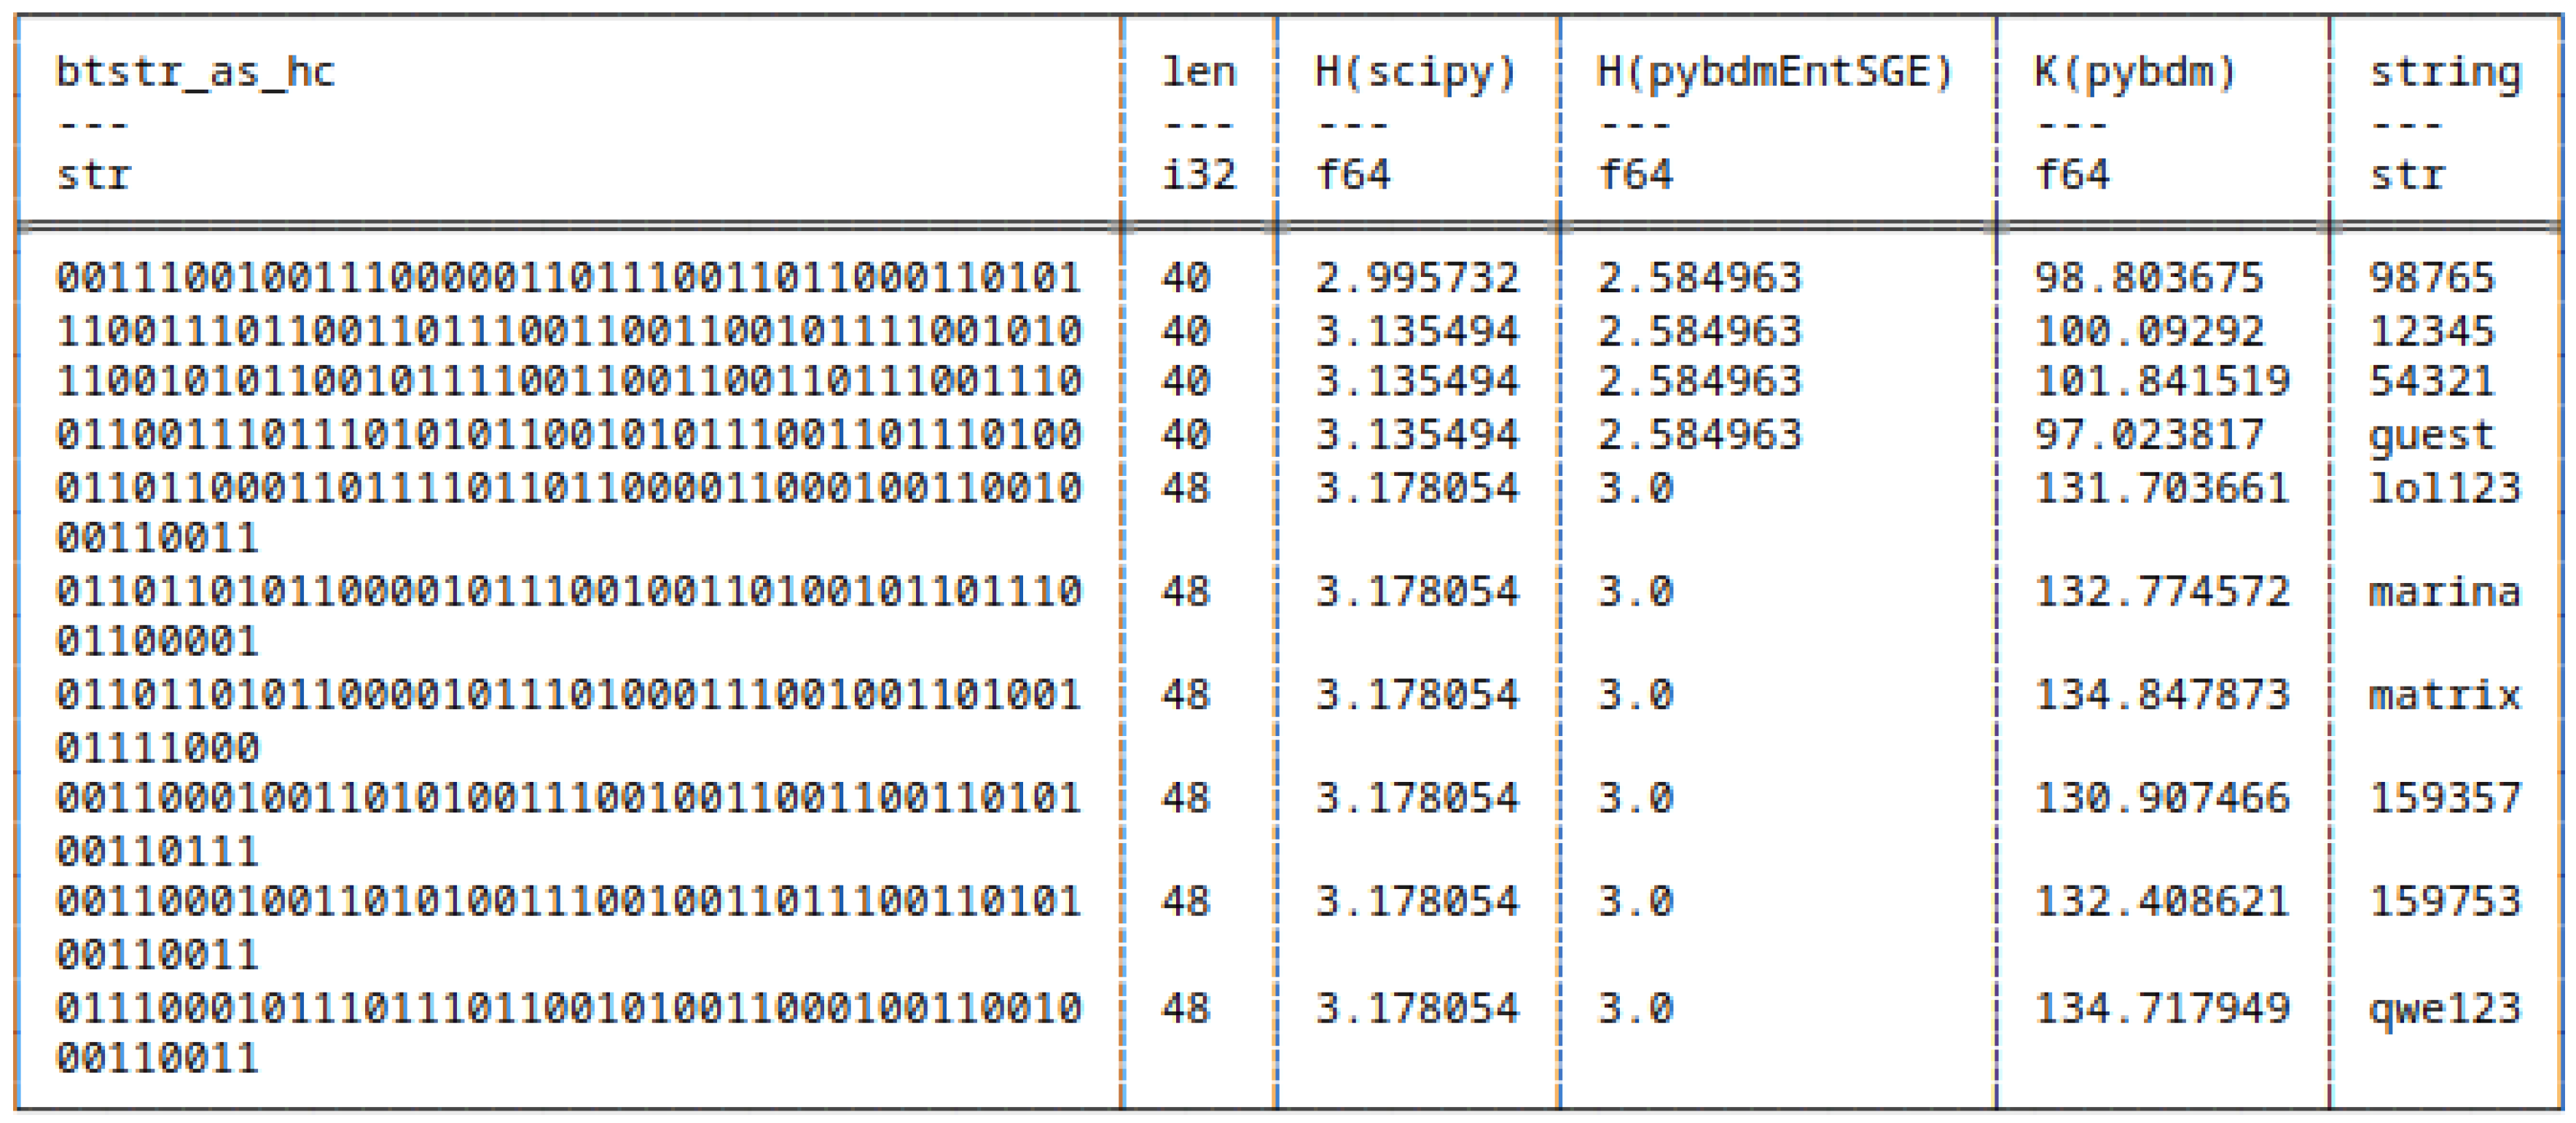This screenshot has height=1123, width=2576.
Task: Click the H(scipy) value 2.995732
Action: [1416, 277]
